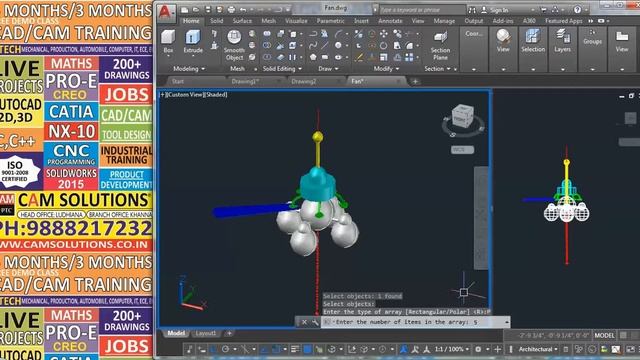
Task: Expand the Section panel dropdown
Action: pyautogui.click(x=437, y=69)
